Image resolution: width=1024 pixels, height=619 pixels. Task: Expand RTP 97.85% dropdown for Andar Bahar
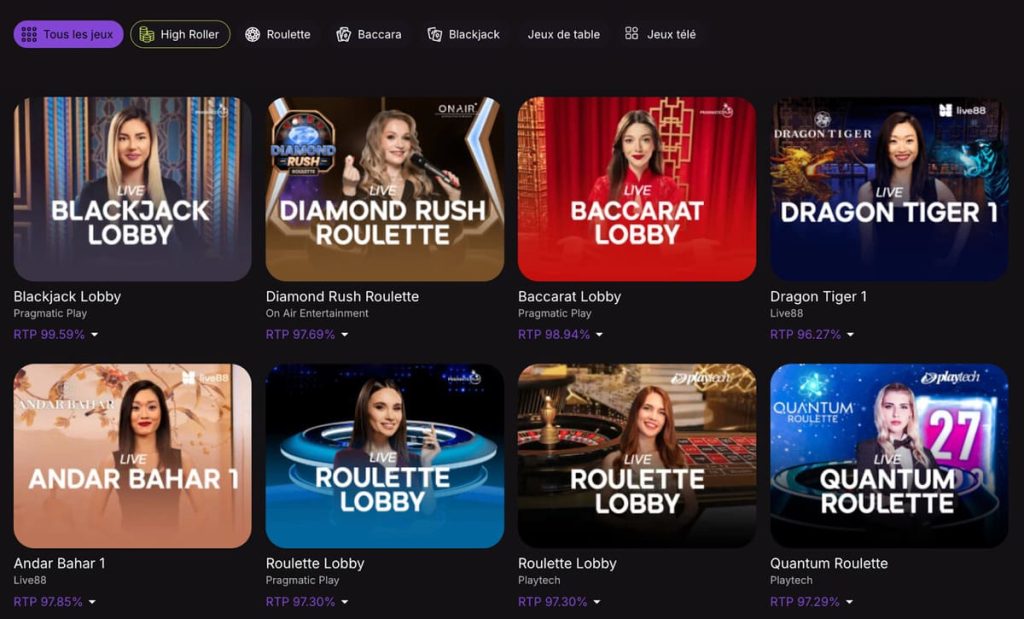[x=92, y=602]
